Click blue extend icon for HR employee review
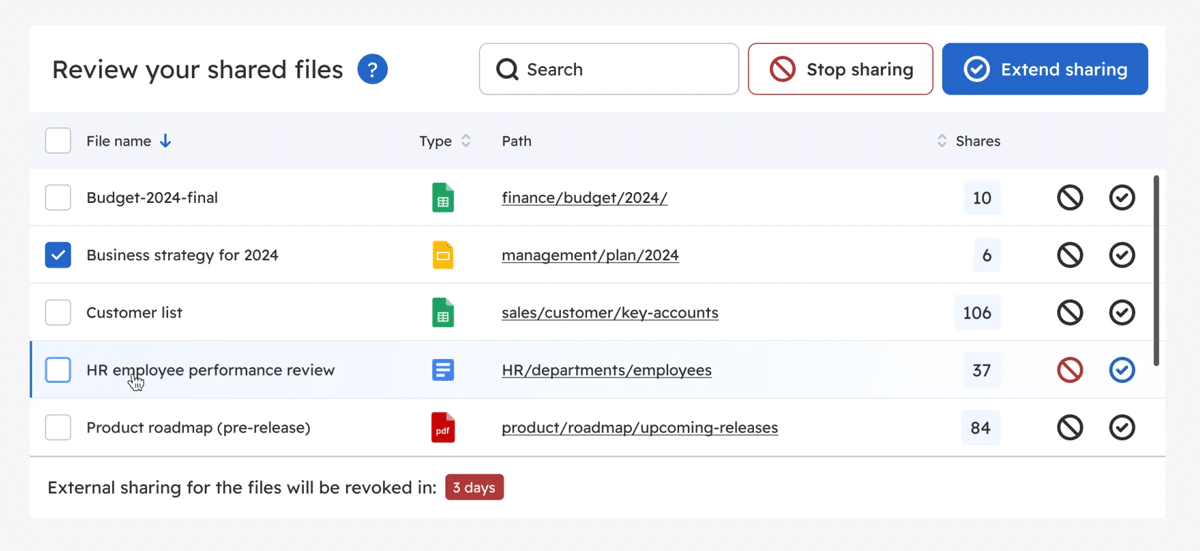This screenshot has width=1200, height=551. (x=1122, y=371)
